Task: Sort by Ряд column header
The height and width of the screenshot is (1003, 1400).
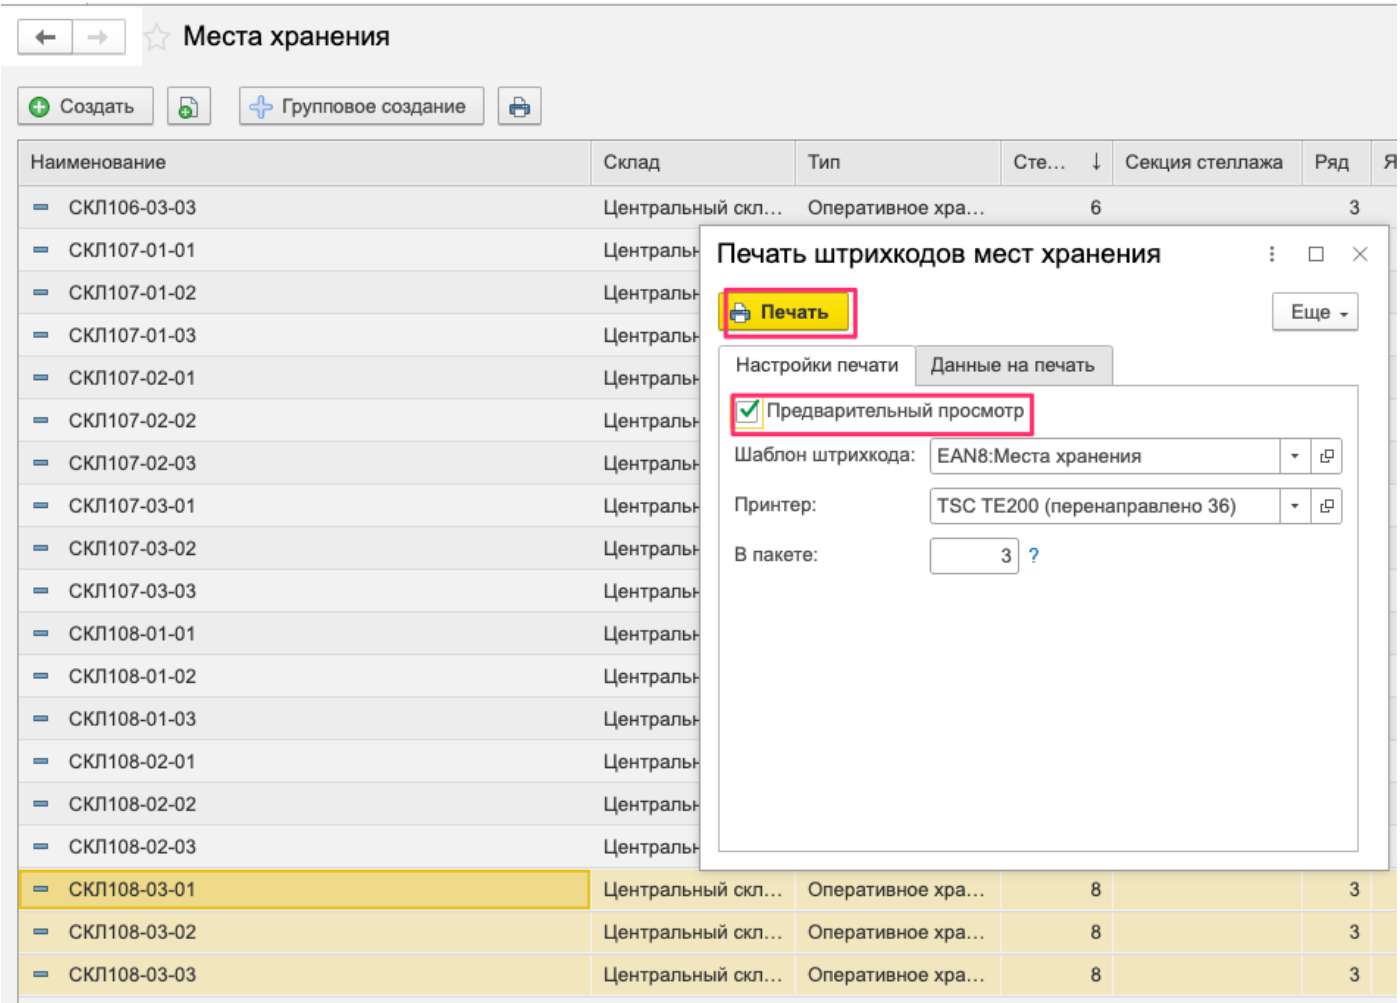Action: tap(1335, 162)
